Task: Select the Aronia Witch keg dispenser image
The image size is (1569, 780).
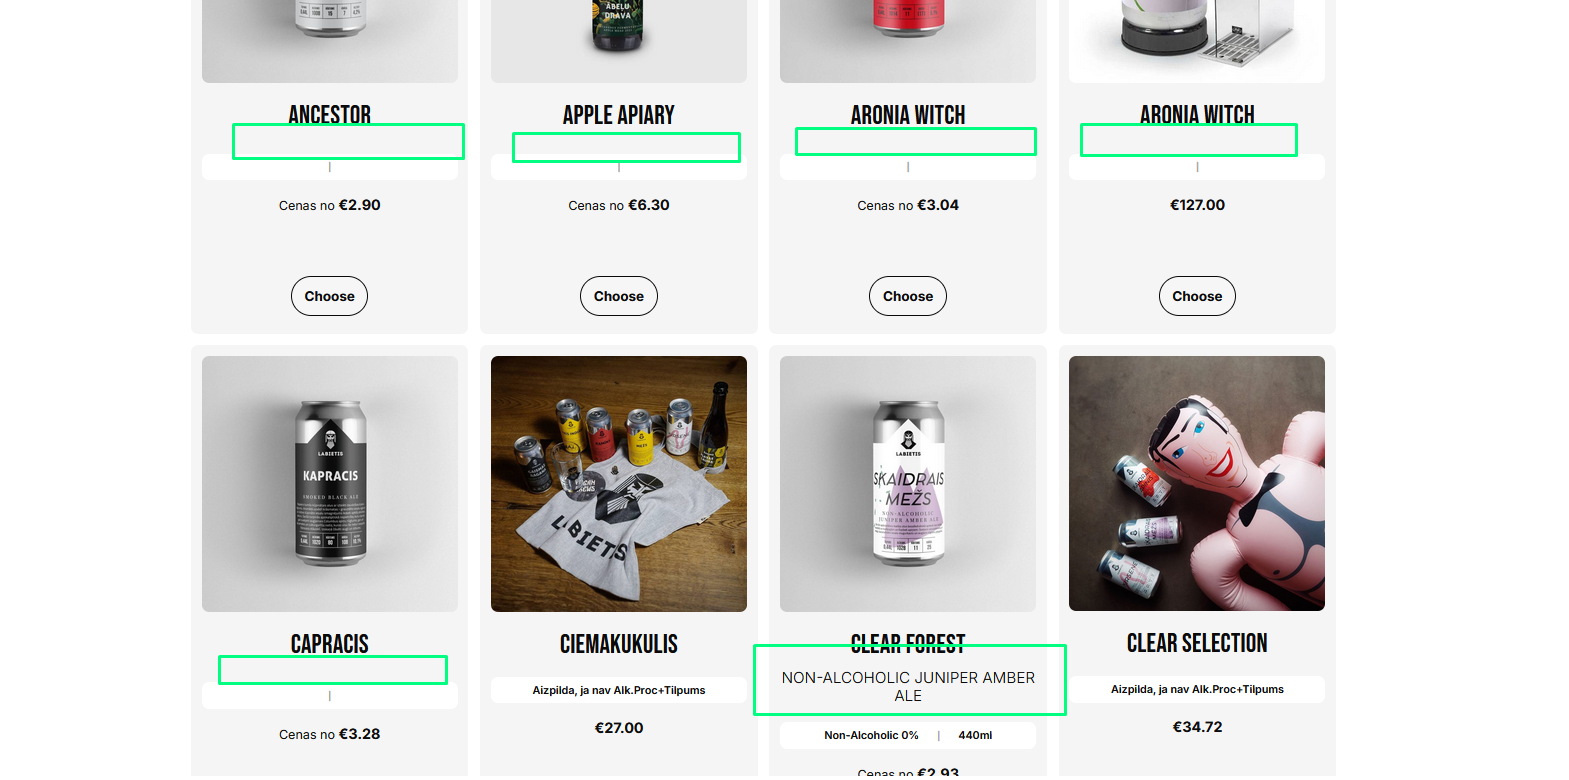Action: coord(1197,41)
